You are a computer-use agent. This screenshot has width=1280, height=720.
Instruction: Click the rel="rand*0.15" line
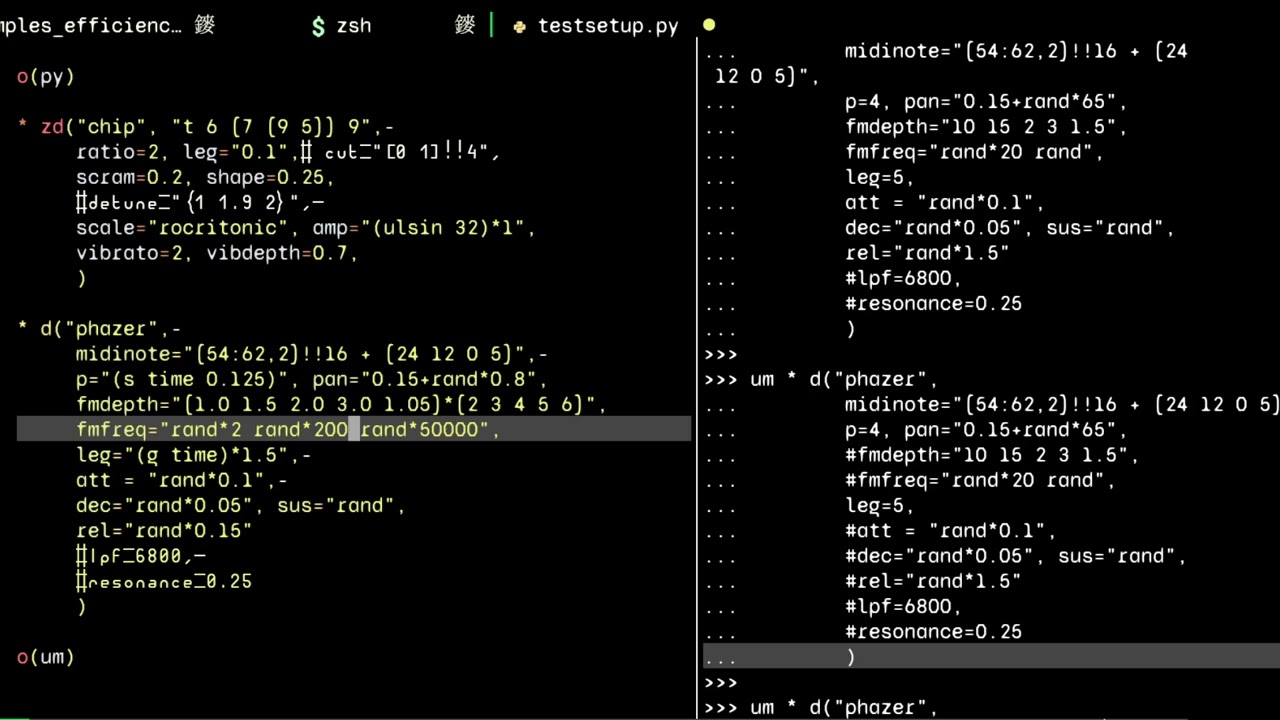tap(164, 531)
